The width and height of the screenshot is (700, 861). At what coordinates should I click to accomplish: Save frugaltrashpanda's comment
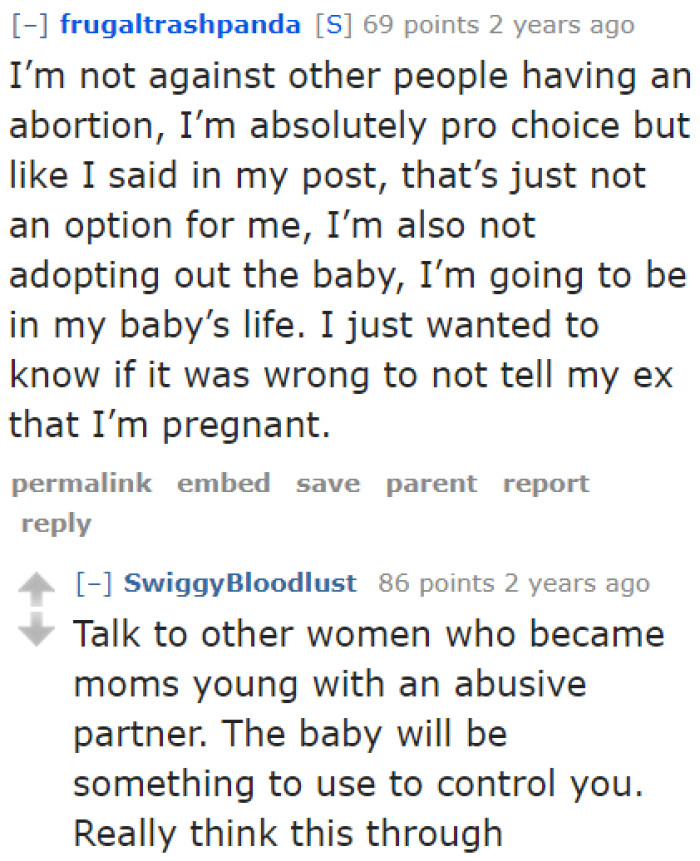click(x=327, y=483)
